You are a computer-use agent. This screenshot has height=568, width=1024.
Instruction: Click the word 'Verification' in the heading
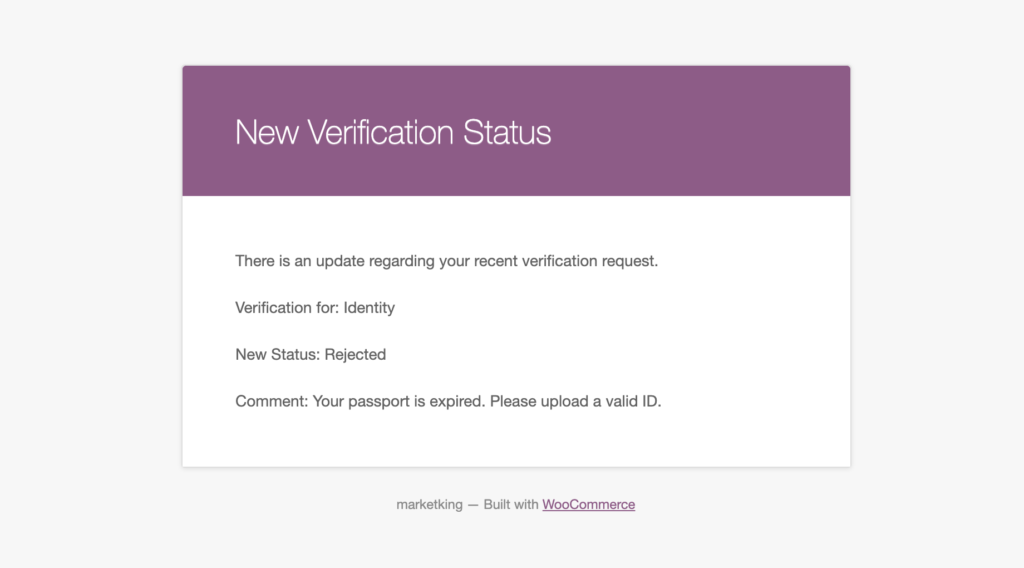point(380,133)
